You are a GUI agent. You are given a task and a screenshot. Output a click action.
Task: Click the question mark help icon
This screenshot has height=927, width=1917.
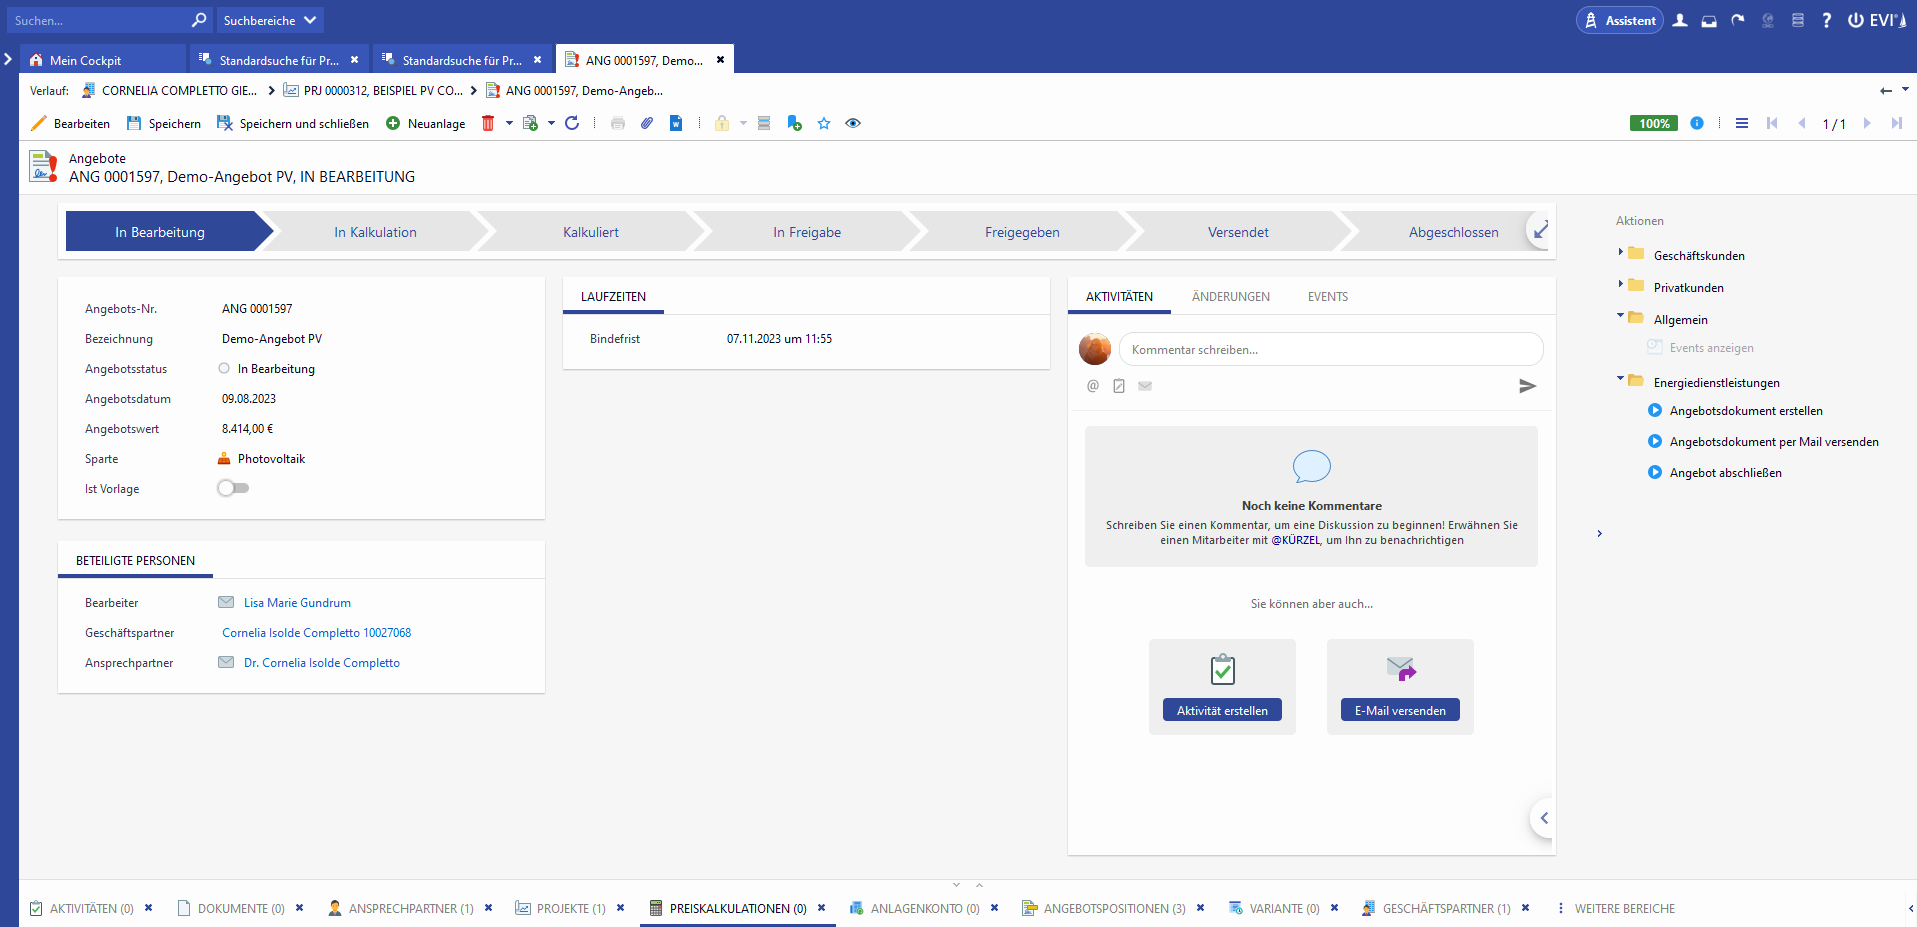tap(1826, 20)
